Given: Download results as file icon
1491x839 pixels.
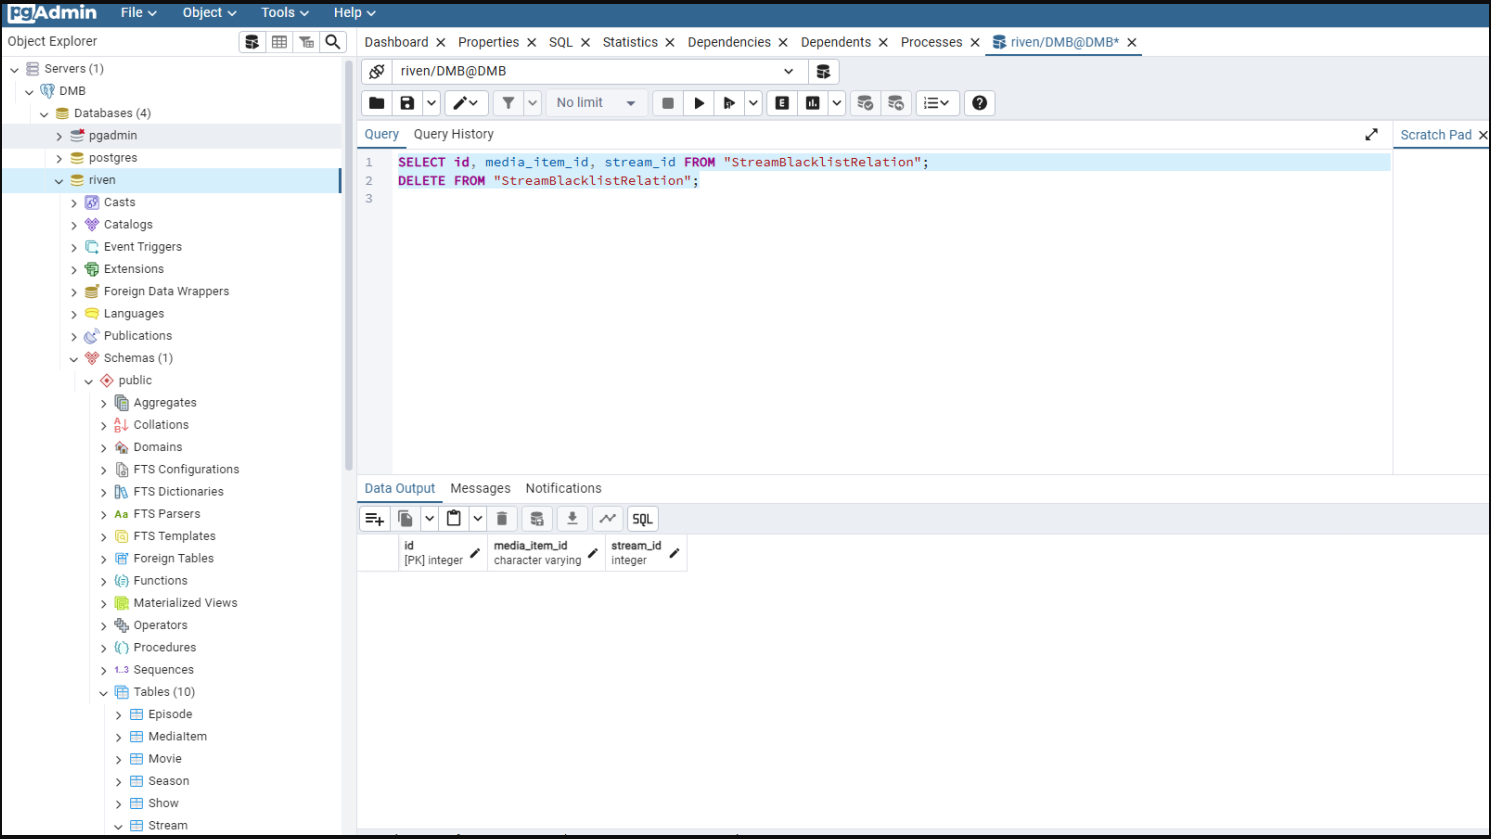Looking at the screenshot, I should [572, 519].
